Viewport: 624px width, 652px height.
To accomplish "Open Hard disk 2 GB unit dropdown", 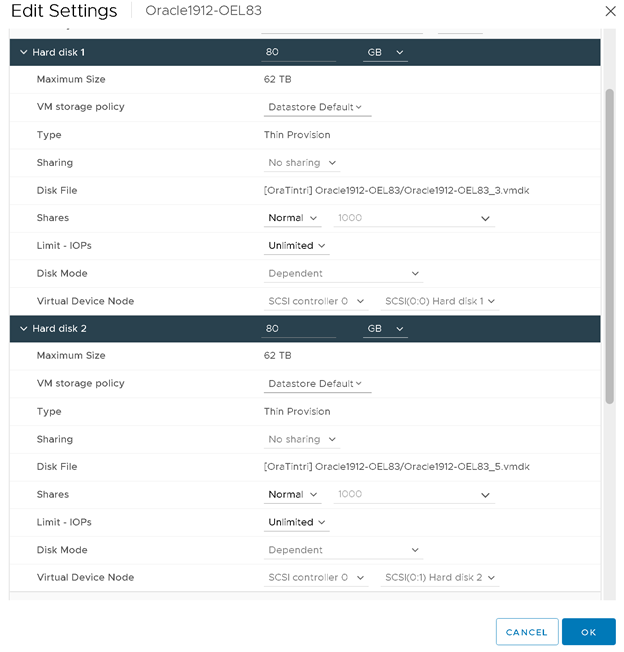I will (385, 328).
